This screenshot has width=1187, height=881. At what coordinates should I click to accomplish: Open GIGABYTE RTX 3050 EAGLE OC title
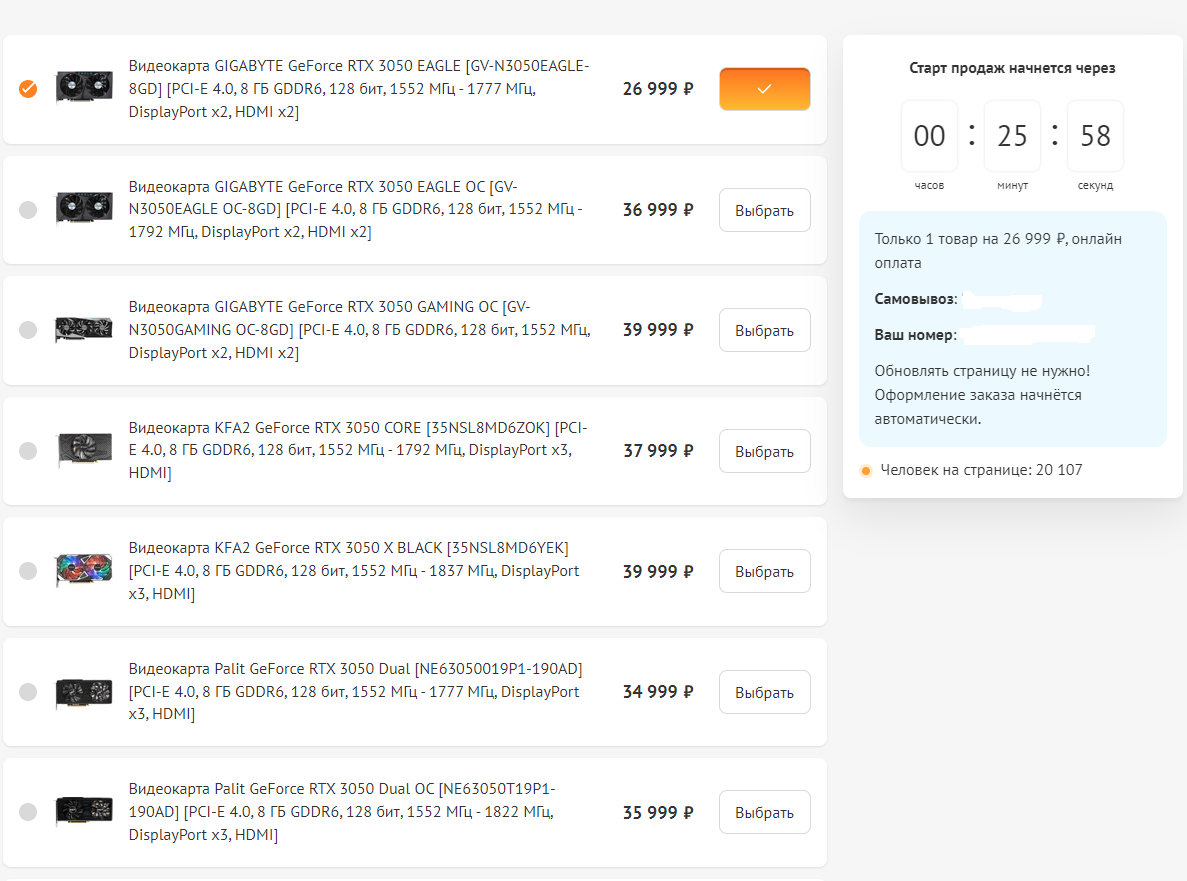[355, 210]
